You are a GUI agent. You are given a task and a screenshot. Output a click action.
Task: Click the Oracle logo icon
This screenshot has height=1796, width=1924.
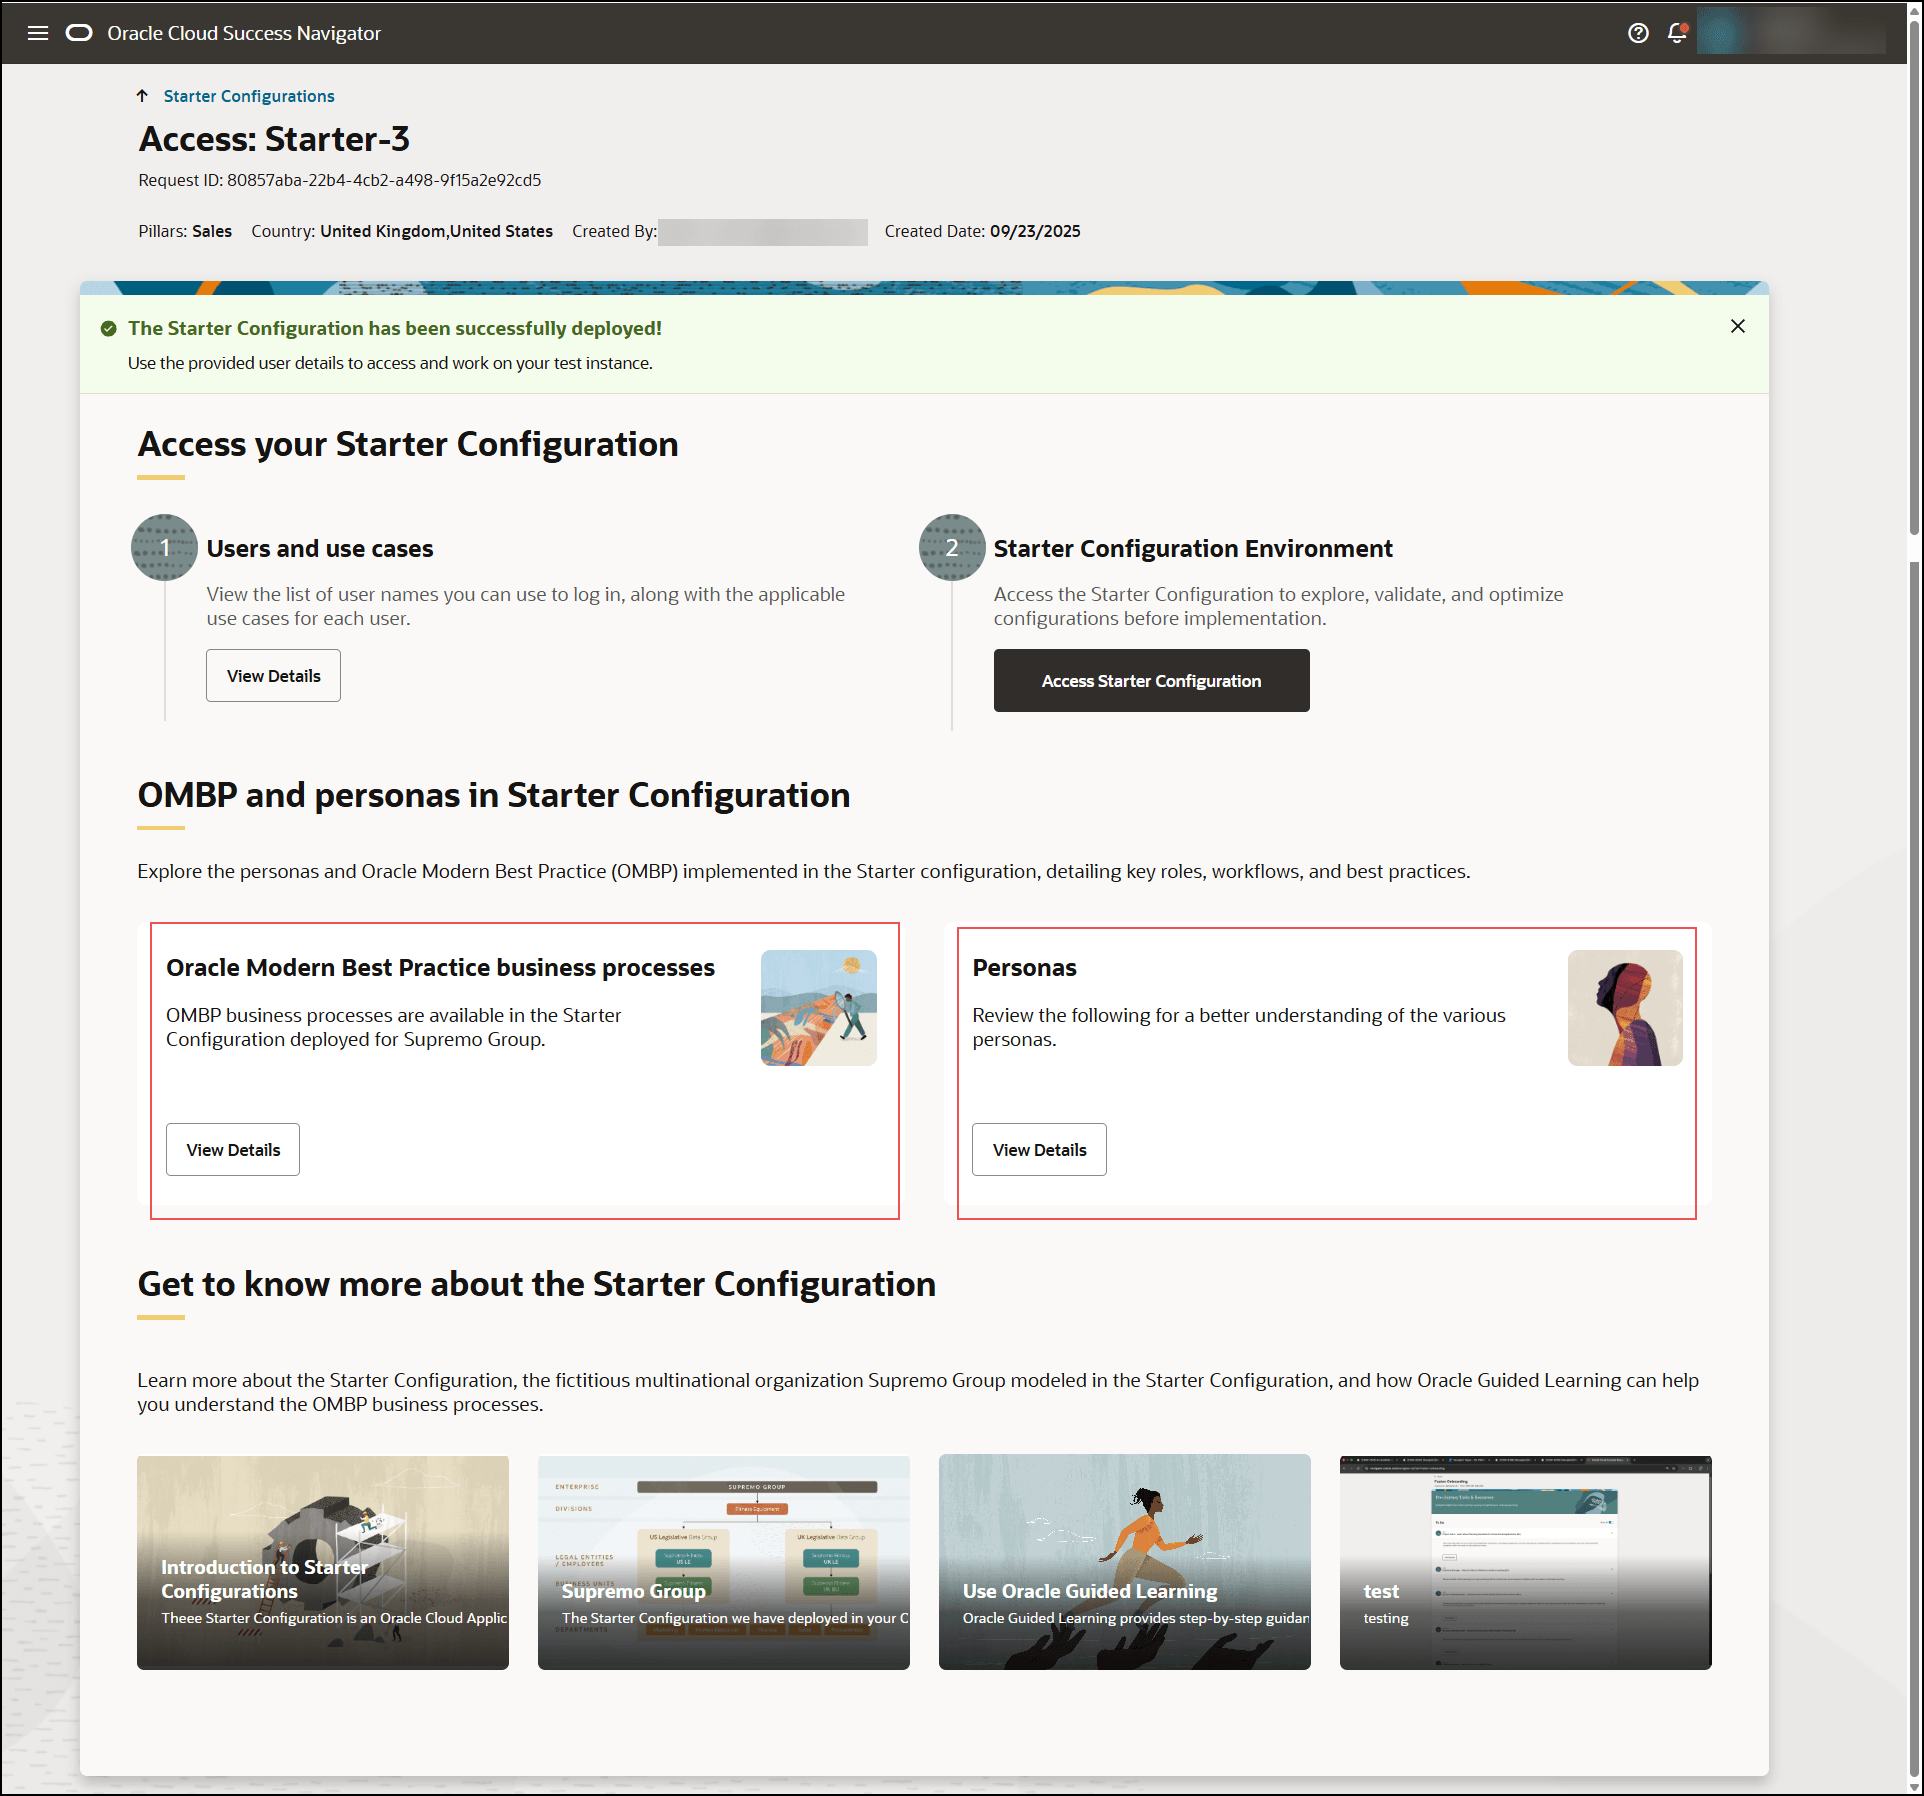[x=79, y=33]
